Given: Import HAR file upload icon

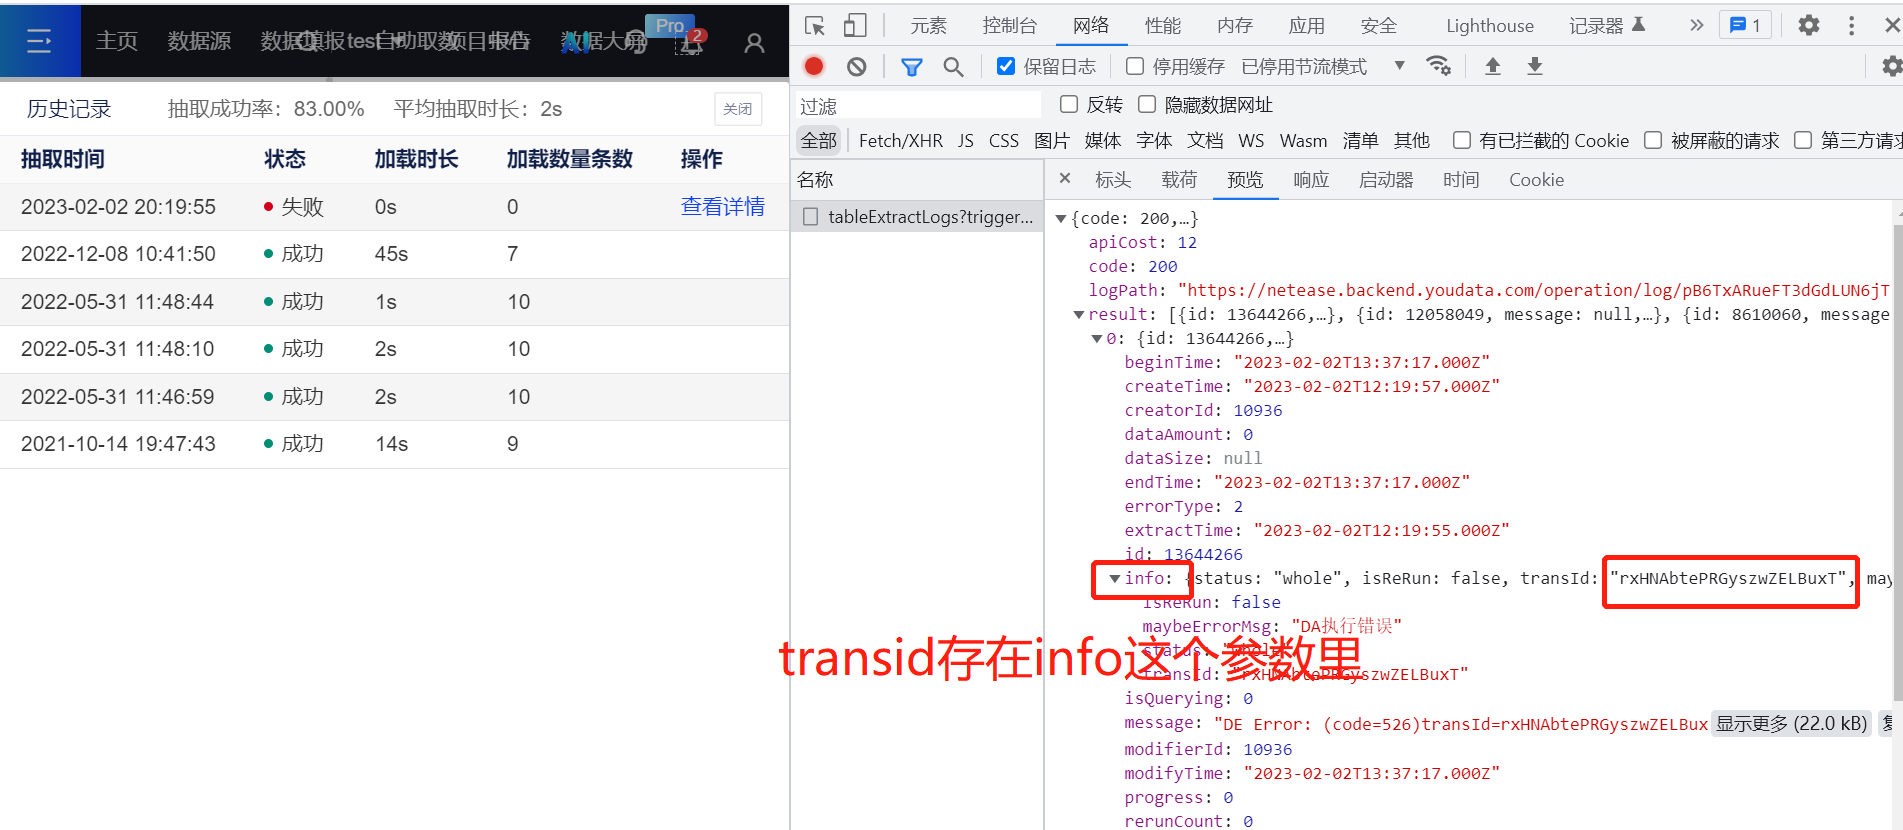Looking at the screenshot, I should click(1493, 66).
